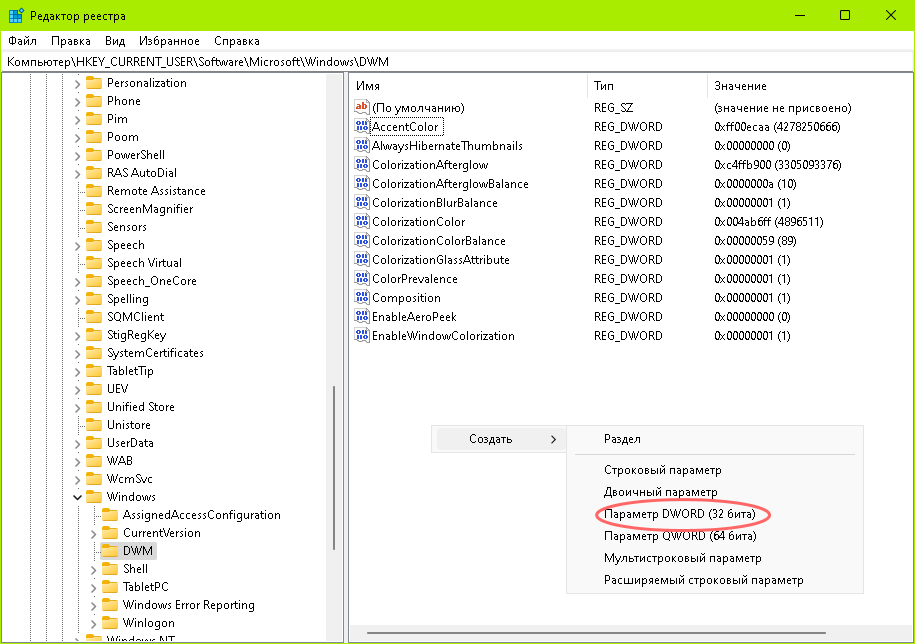Click the (По умолчанию) string value icon

point(362,107)
